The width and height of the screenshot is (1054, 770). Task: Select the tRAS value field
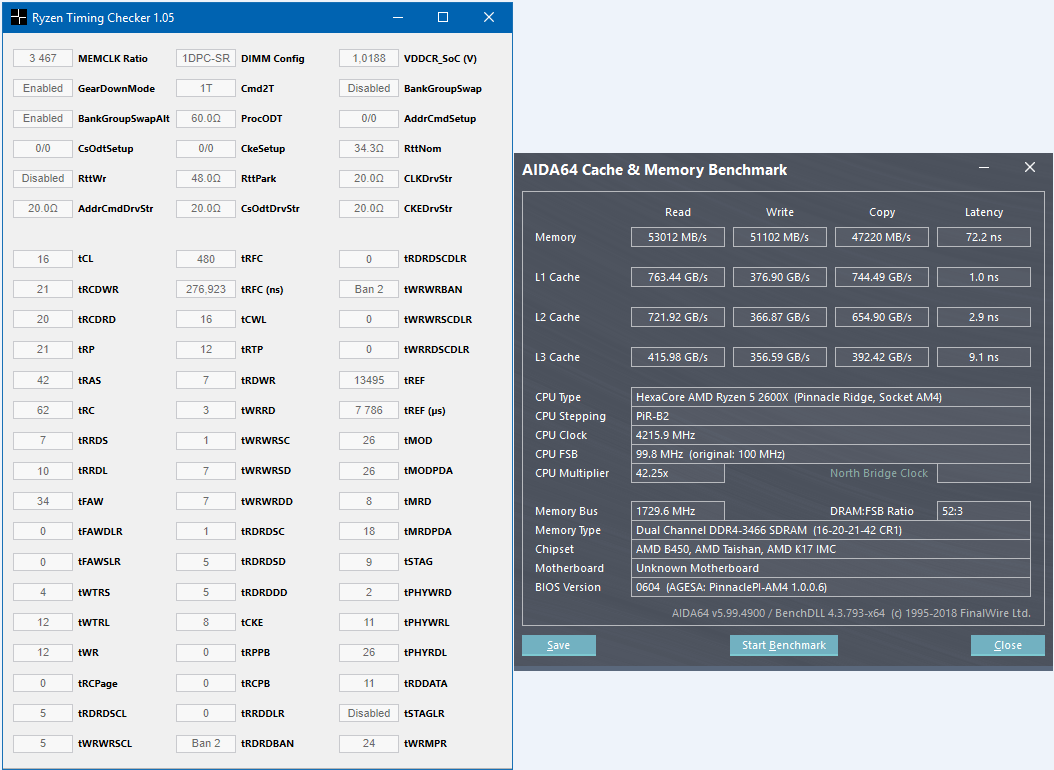(43, 380)
